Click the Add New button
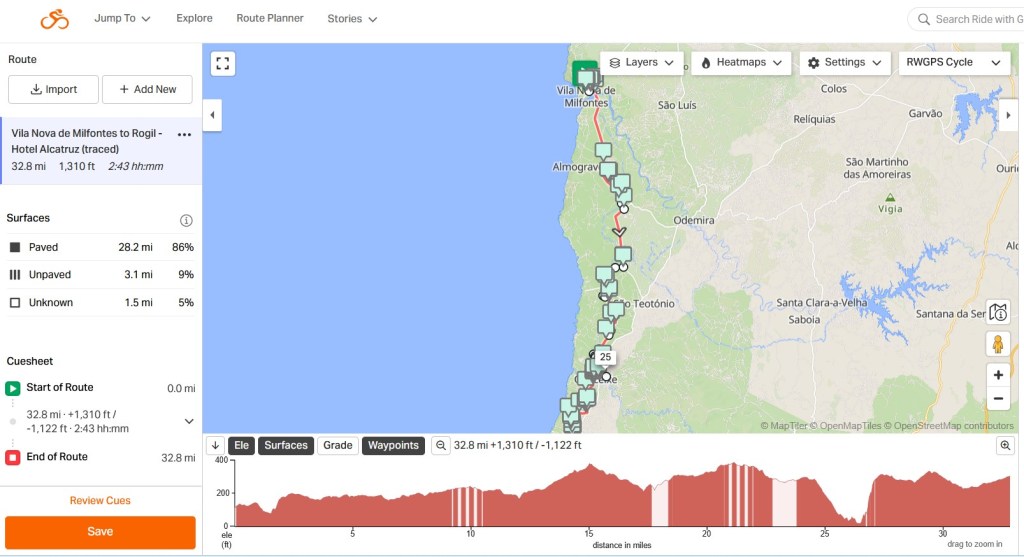 coord(147,89)
